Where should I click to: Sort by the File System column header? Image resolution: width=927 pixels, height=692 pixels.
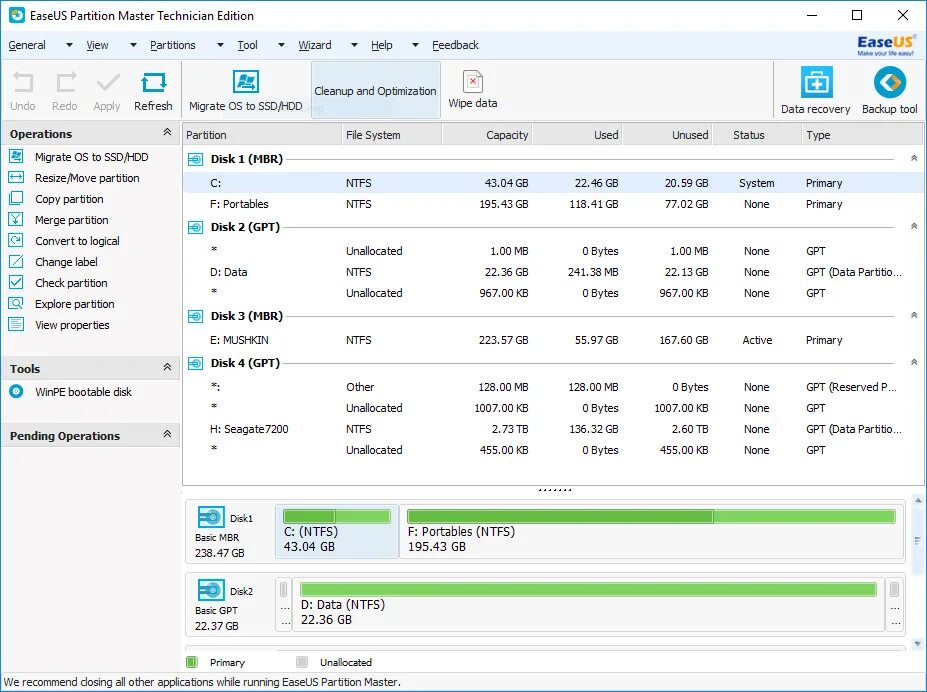click(x=391, y=135)
